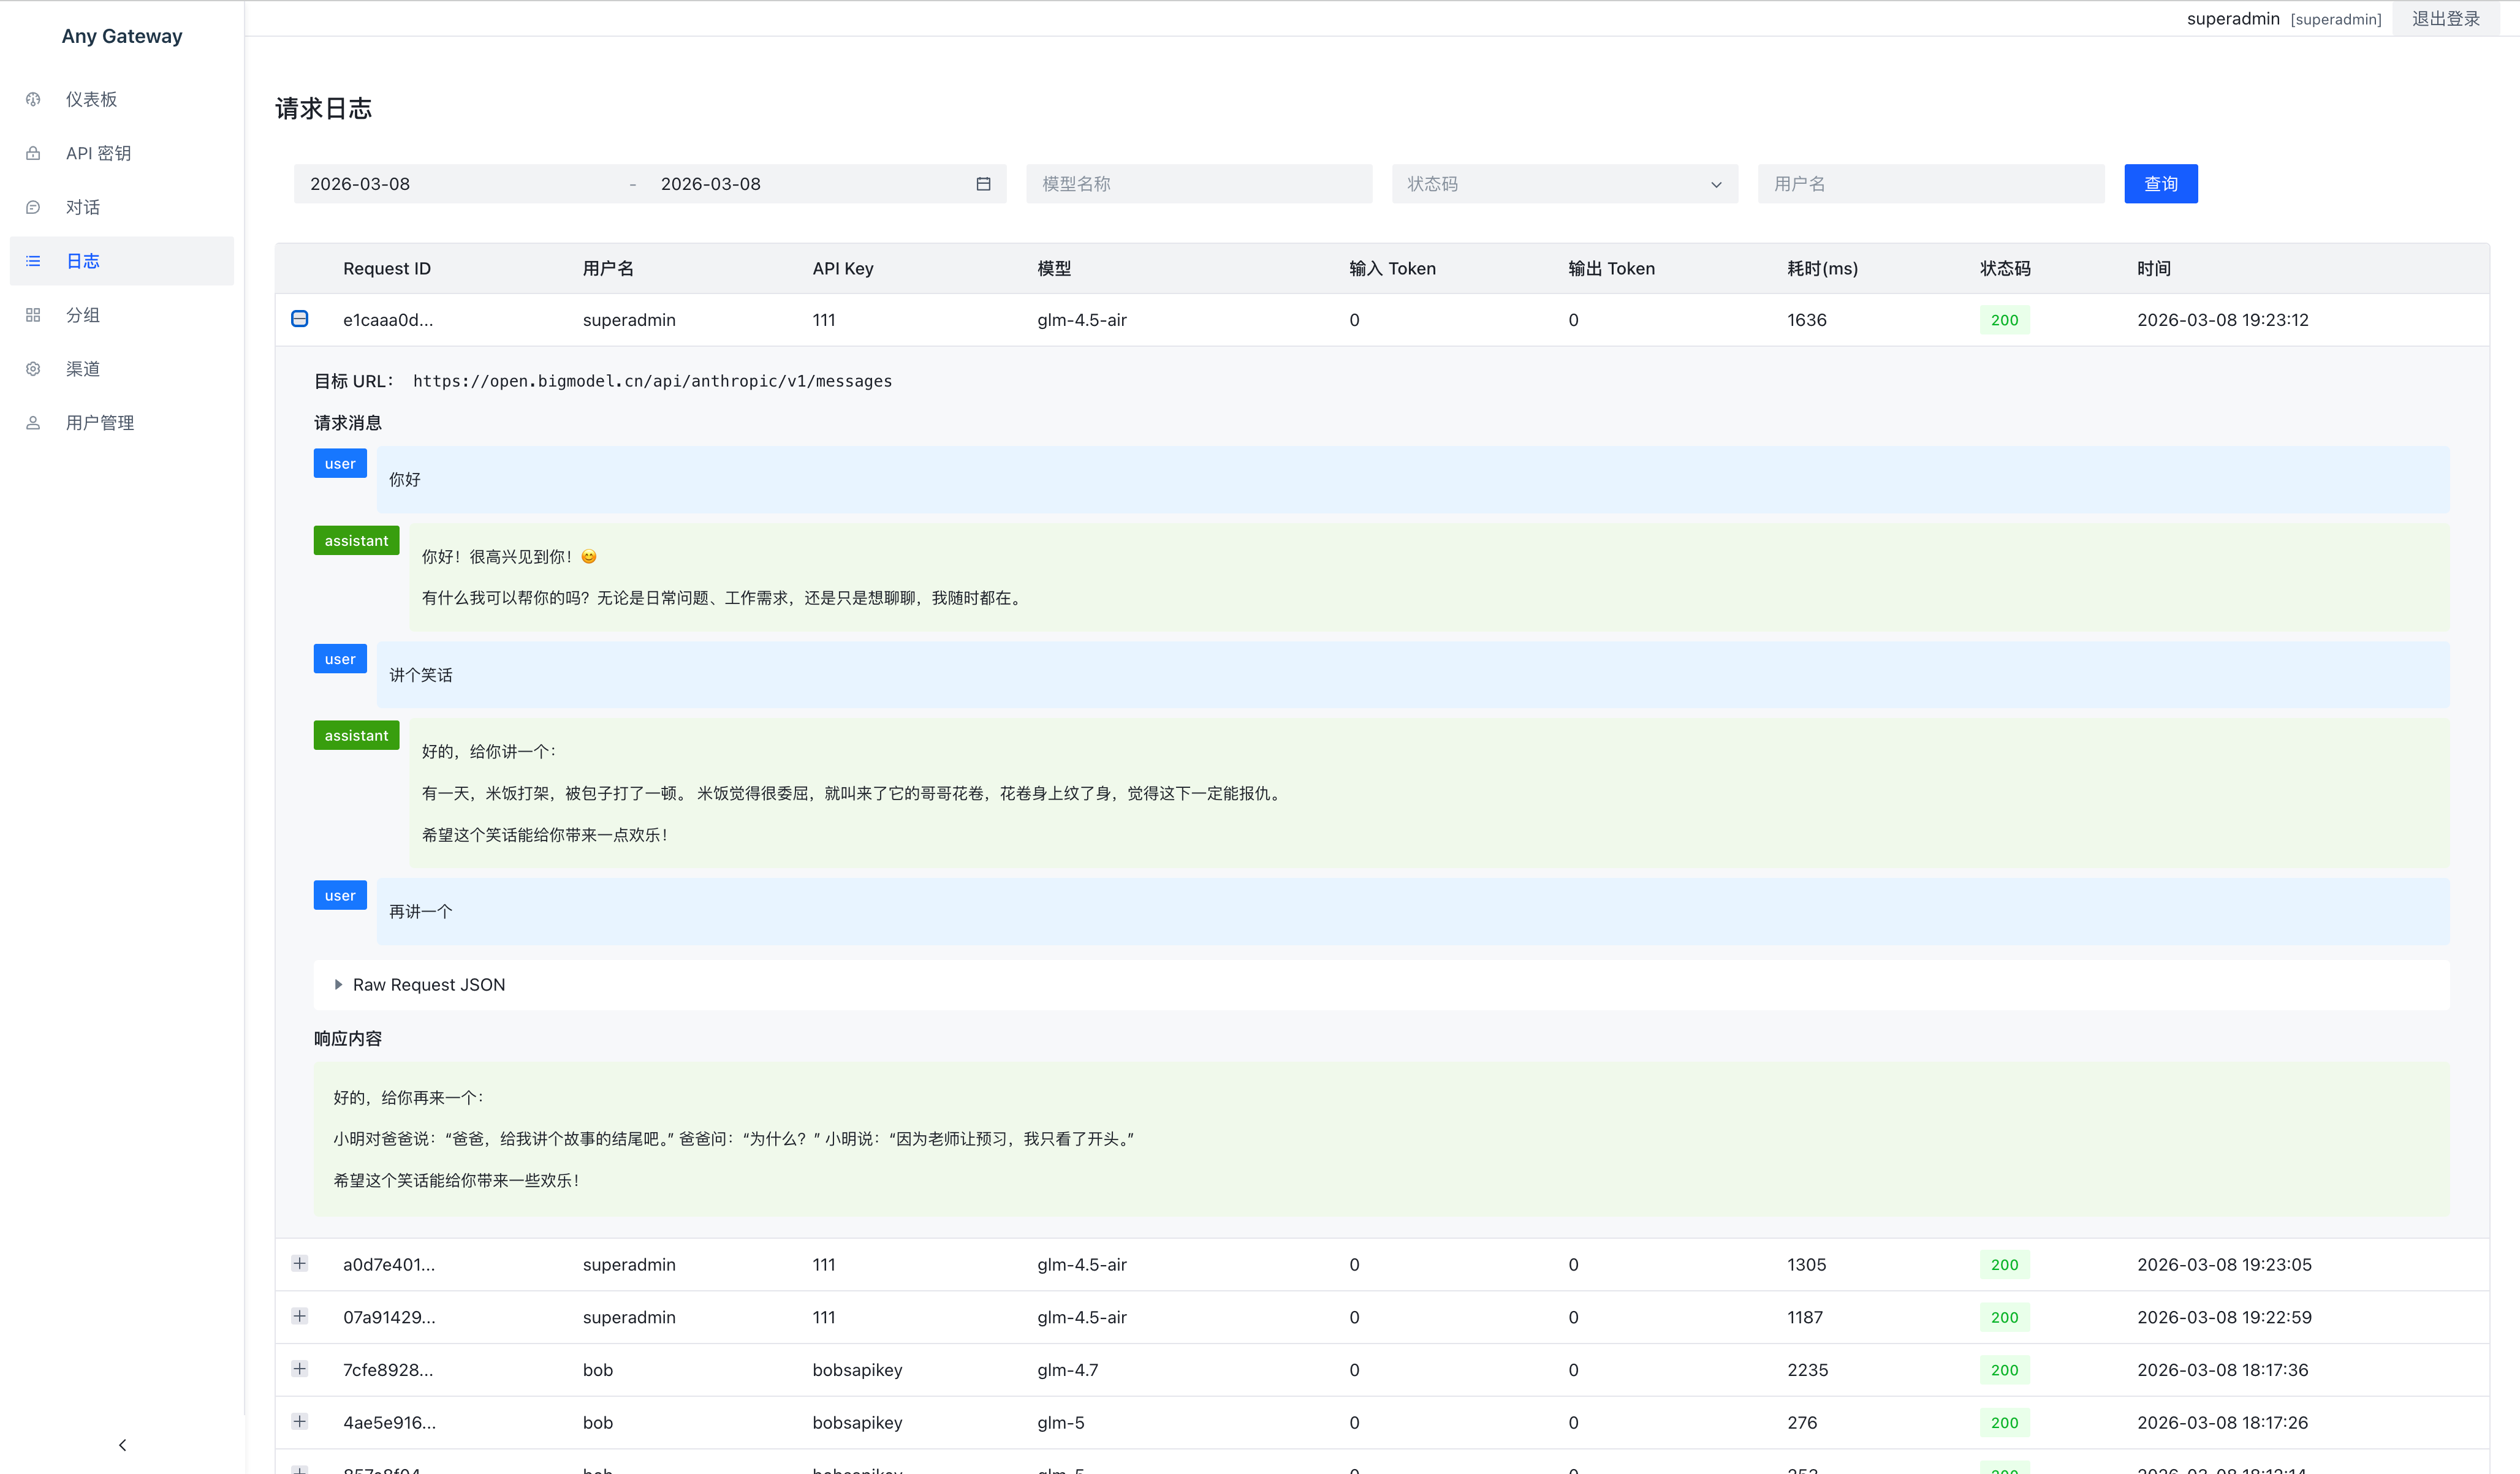
Task: Open 对话 menu item
Action: tap(122, 207)
